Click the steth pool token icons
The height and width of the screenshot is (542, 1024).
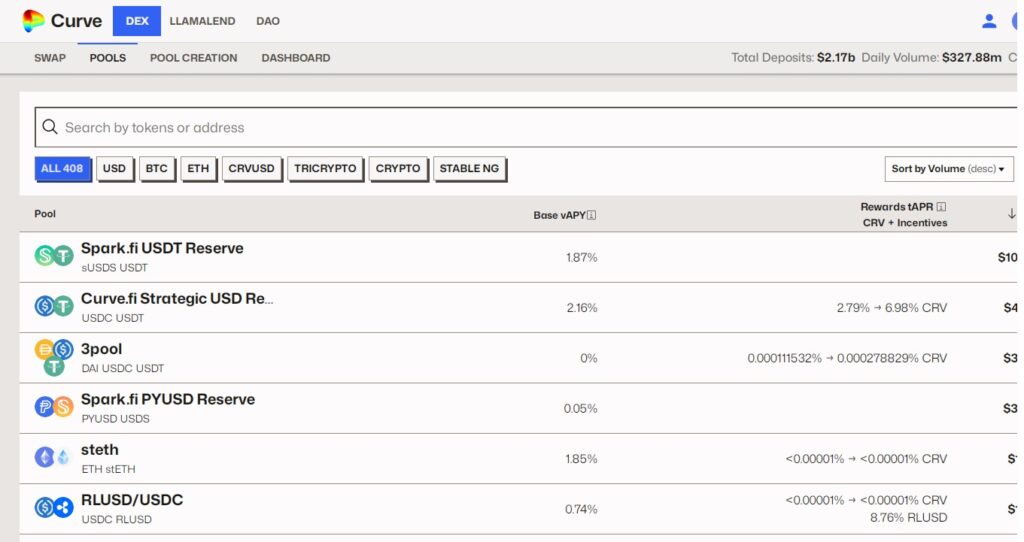[x=54, y=458]
